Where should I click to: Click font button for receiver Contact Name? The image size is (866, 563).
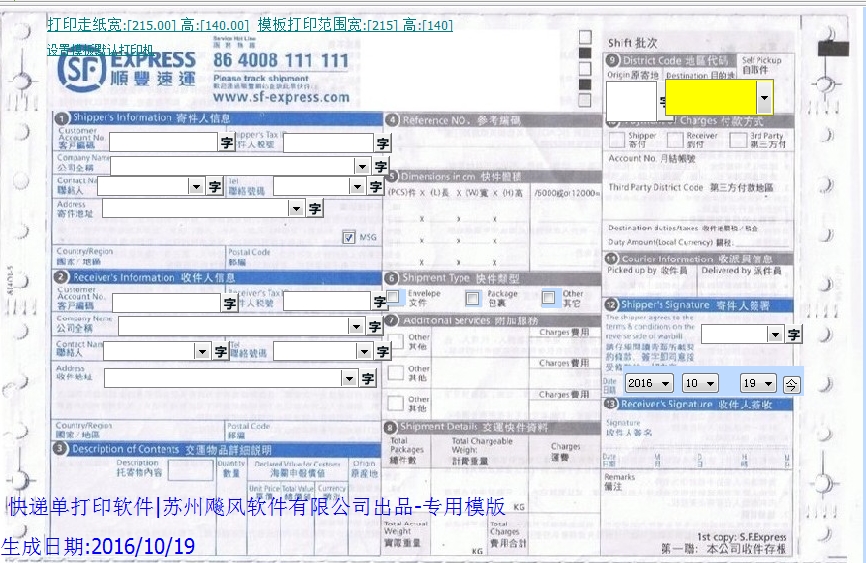(220, 351)
